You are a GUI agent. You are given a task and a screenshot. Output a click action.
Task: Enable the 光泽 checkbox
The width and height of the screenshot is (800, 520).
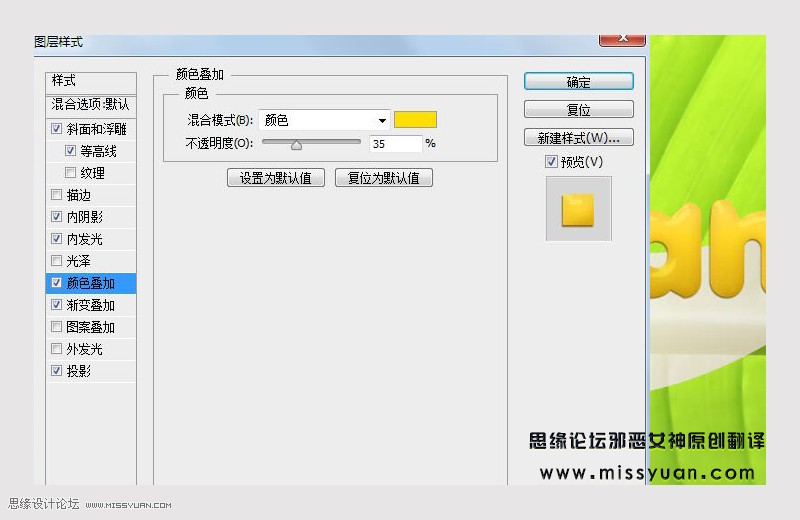tap(57, 261)
